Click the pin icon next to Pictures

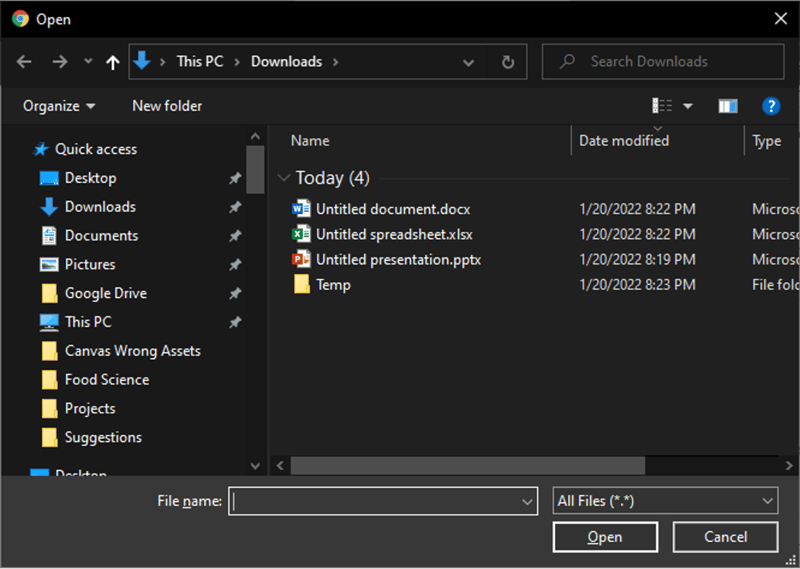coord(235,264)
